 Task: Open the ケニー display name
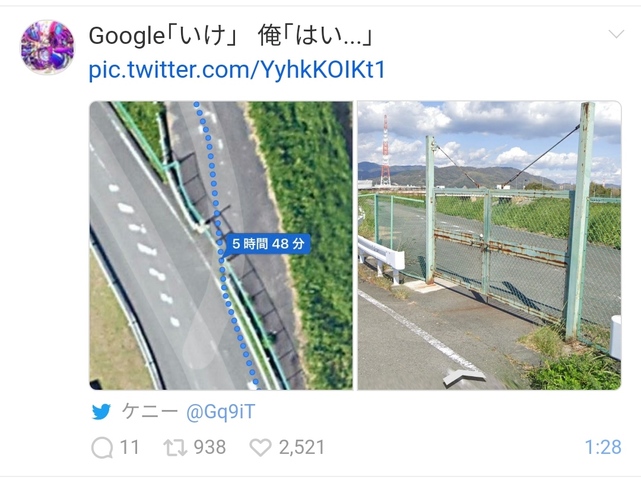click(x=150, y=411)
